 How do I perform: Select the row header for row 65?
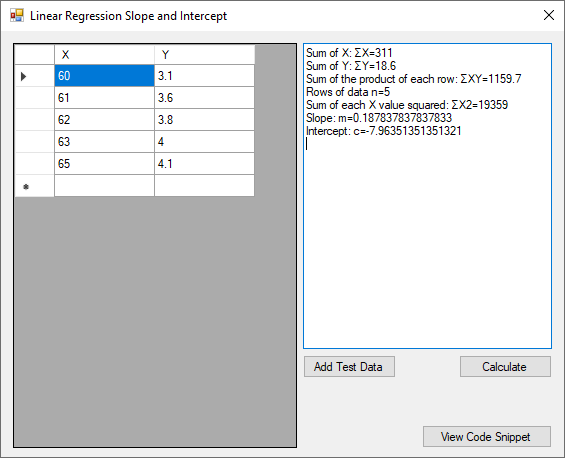(x=35, y=164)
